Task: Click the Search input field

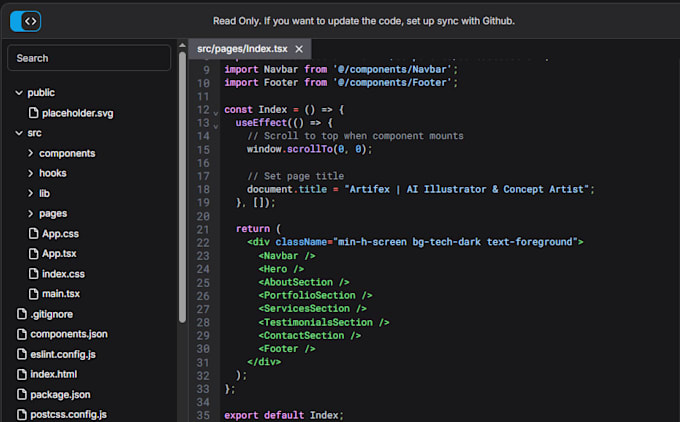Action: (89, 58)
